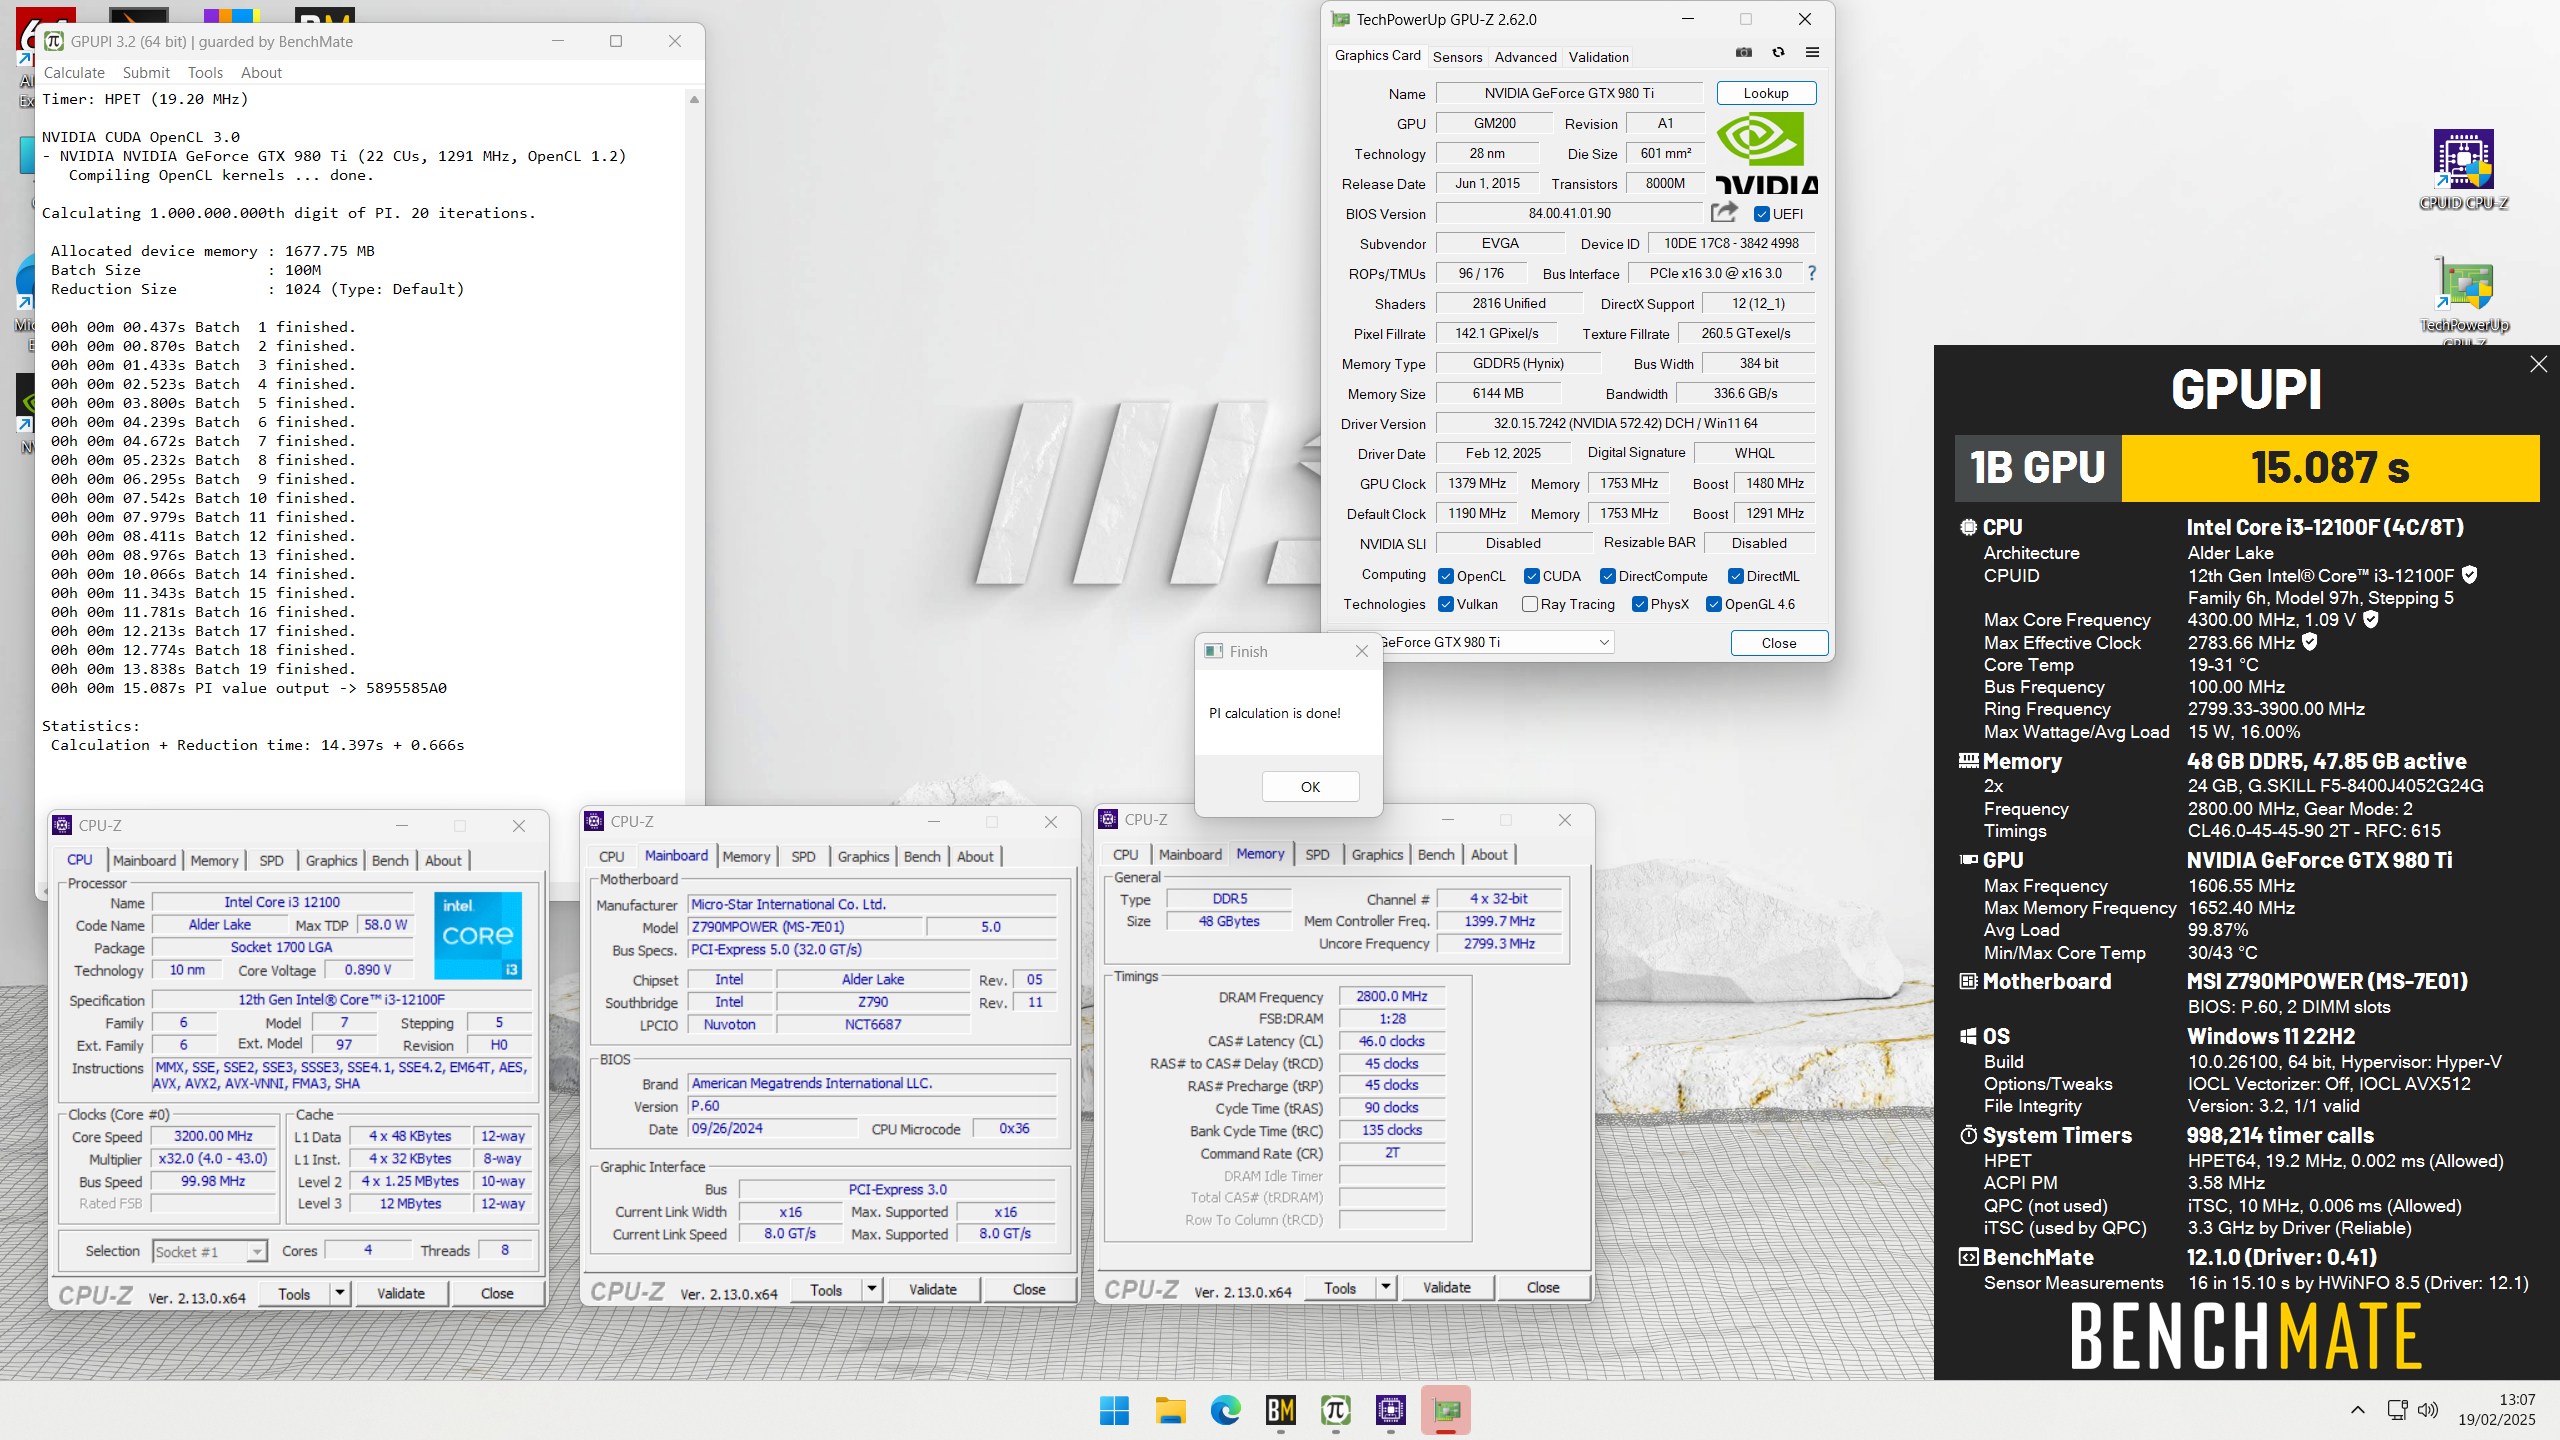Expand Tools arrow in CPU-Z Memory window
The width and height of the screenshot is (2560, 1440).
click(x=1386, y=1287)
